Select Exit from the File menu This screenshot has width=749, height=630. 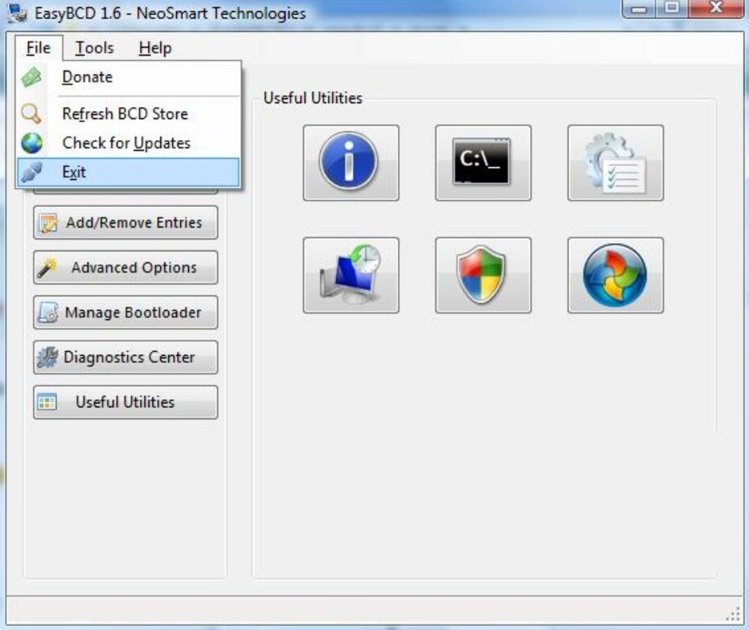click(x=74, y=172)
